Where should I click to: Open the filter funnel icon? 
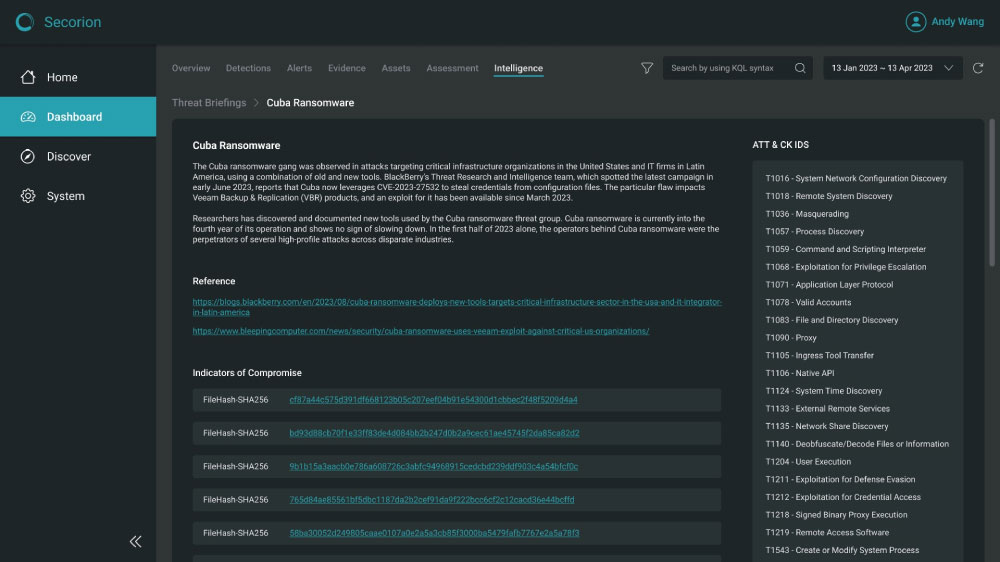[x=647, y=68]
